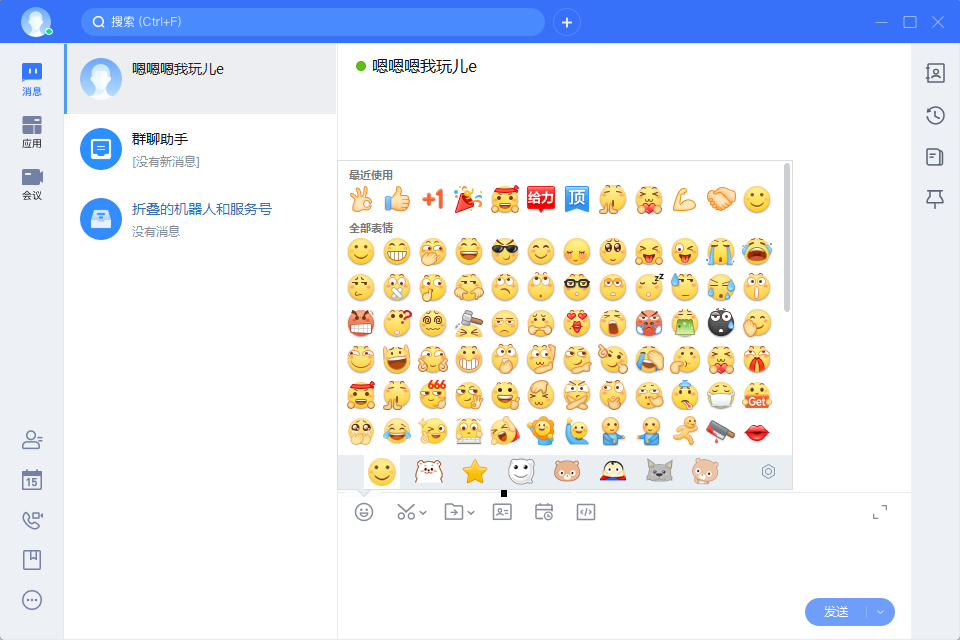This screenshot has height=640, width=960.
Task: Open chat history clock icon
Action: tap(935, 115)
